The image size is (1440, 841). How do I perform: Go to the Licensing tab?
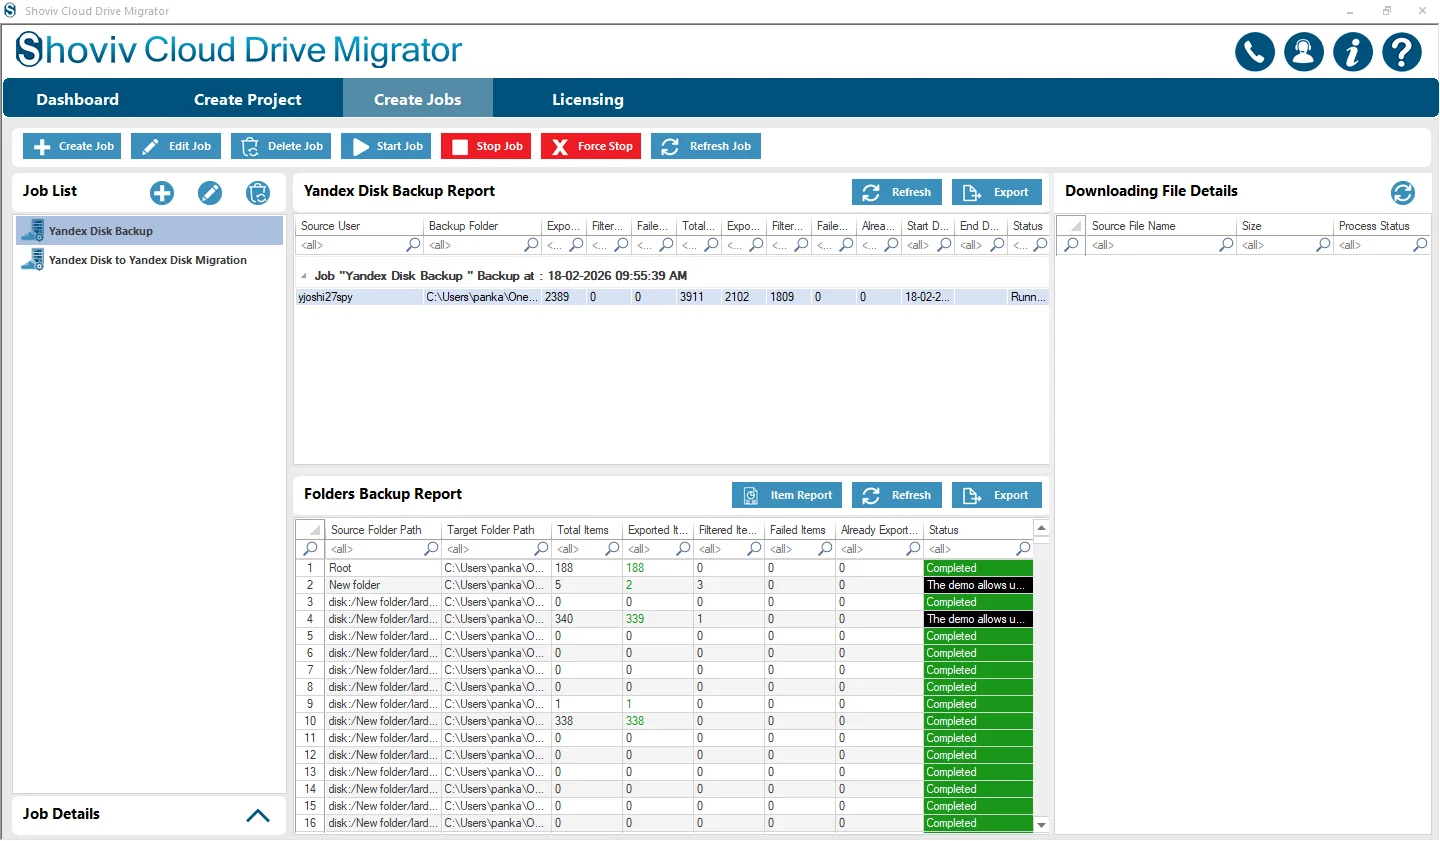click(x=588, y=99)
